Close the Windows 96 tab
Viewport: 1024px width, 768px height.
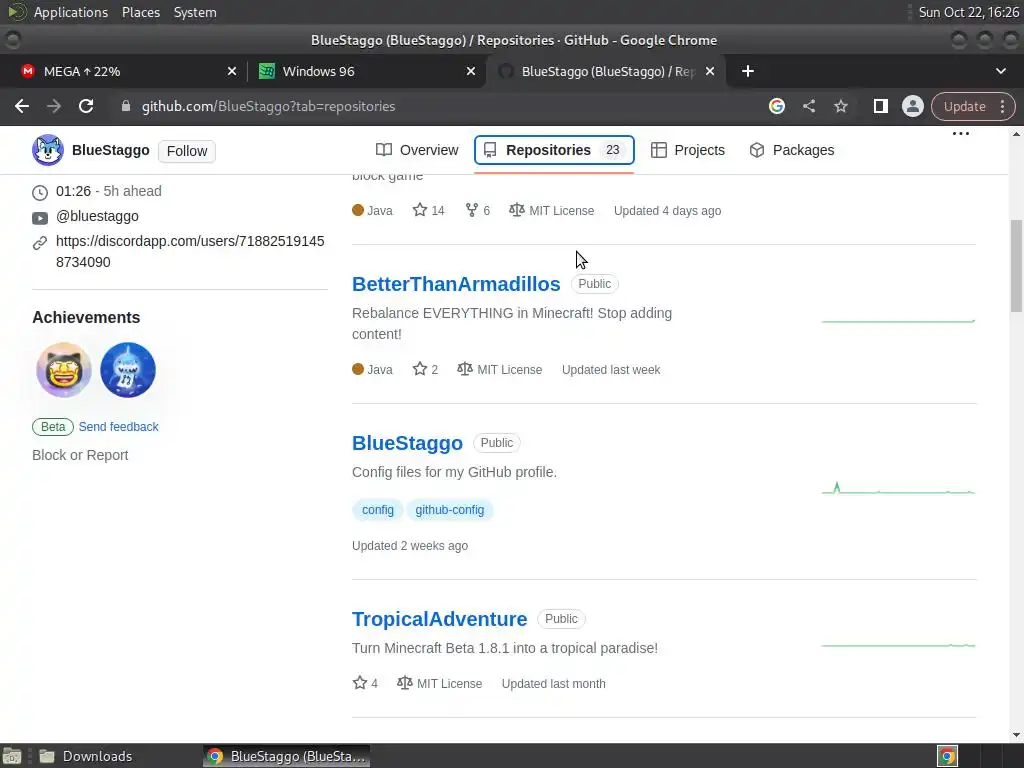pyautogui.click(x=471, y=71)
